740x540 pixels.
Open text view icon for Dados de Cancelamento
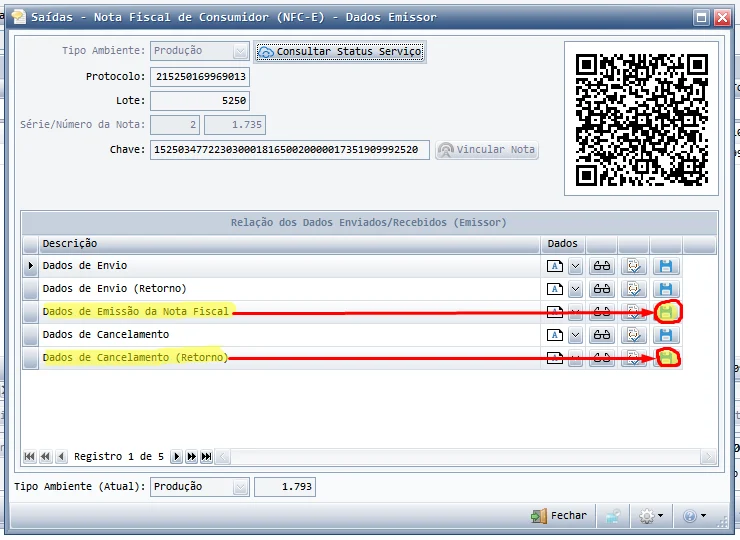tap(555, 335)
